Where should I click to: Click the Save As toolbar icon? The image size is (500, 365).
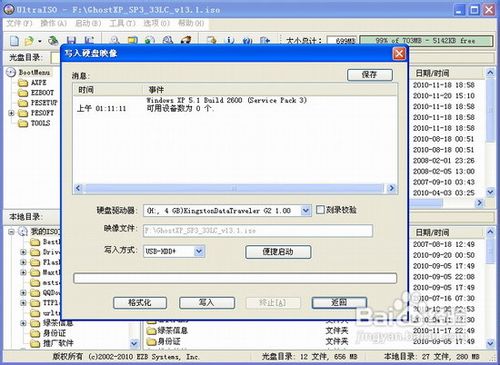coord(89,41)
